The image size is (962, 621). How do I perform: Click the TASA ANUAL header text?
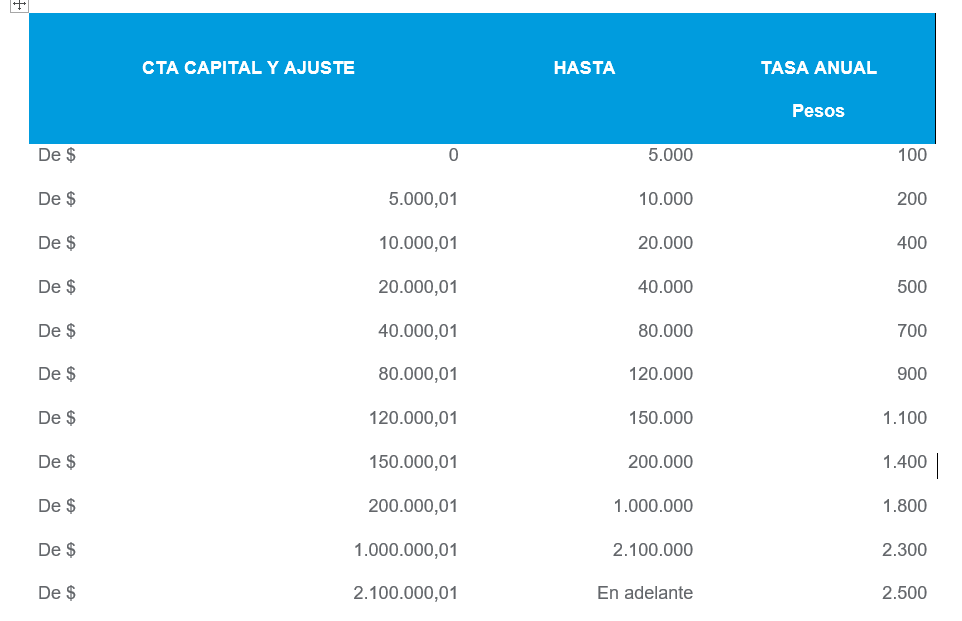click(818, 68)
